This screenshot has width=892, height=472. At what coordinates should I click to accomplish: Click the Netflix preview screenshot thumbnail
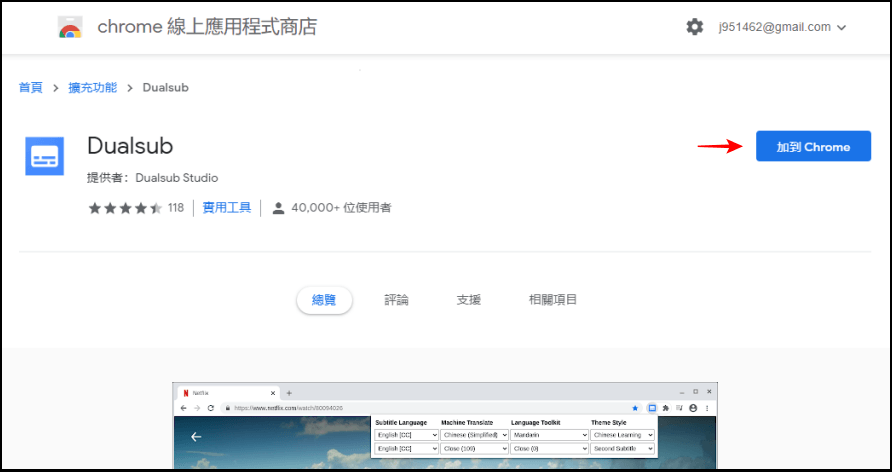click(445, 425)
